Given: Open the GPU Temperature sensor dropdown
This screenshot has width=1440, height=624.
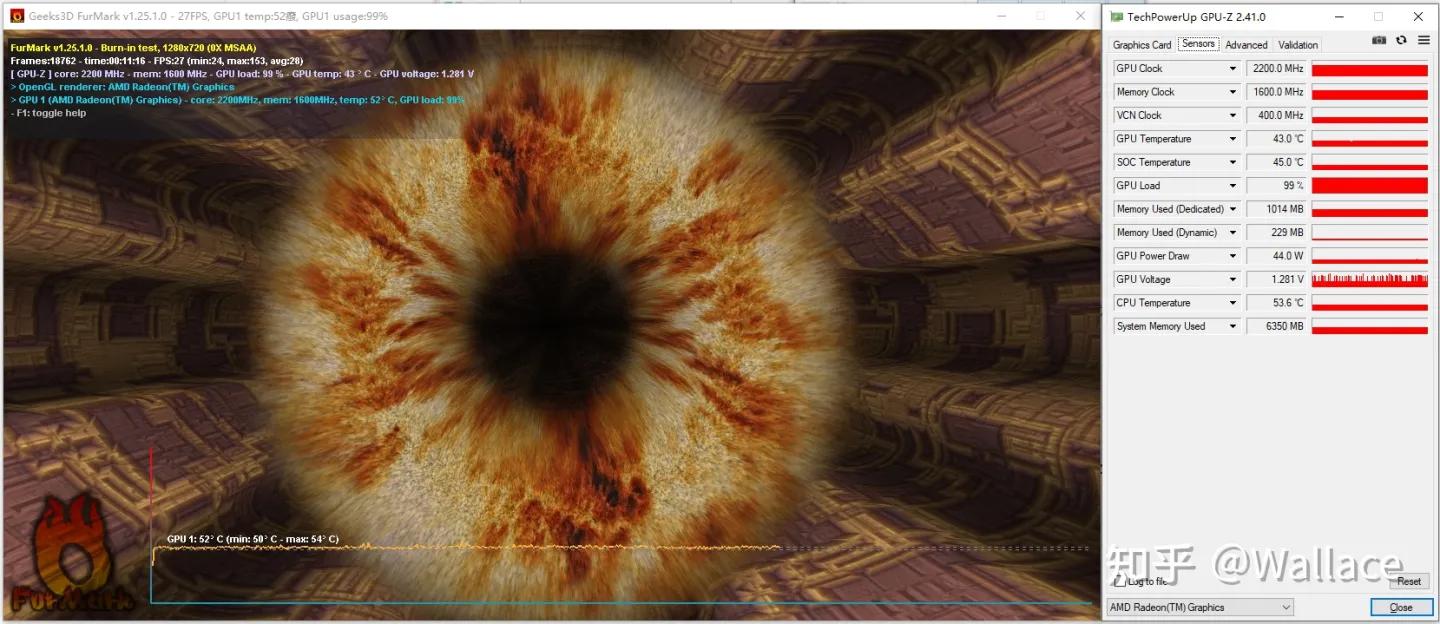Looking at the screenshot, I should point(1233,139).
